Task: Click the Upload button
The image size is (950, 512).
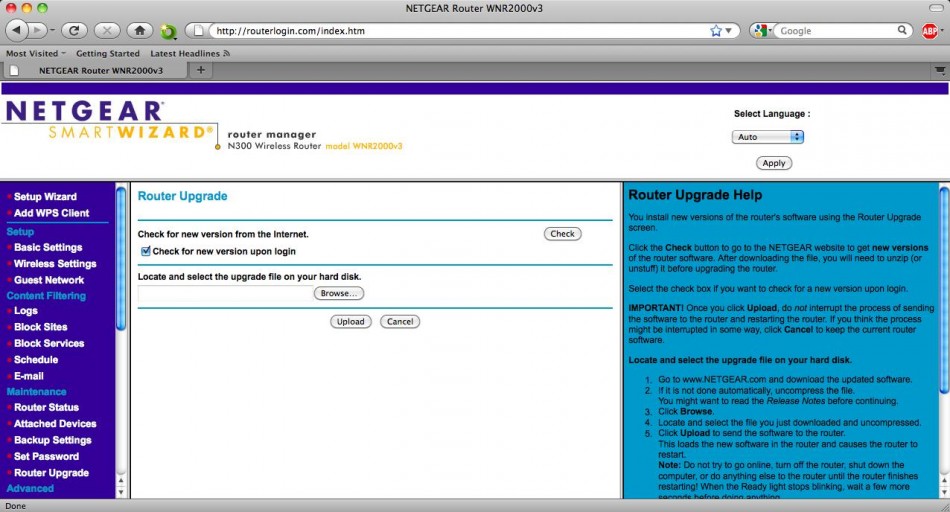Action: (350, 322)
